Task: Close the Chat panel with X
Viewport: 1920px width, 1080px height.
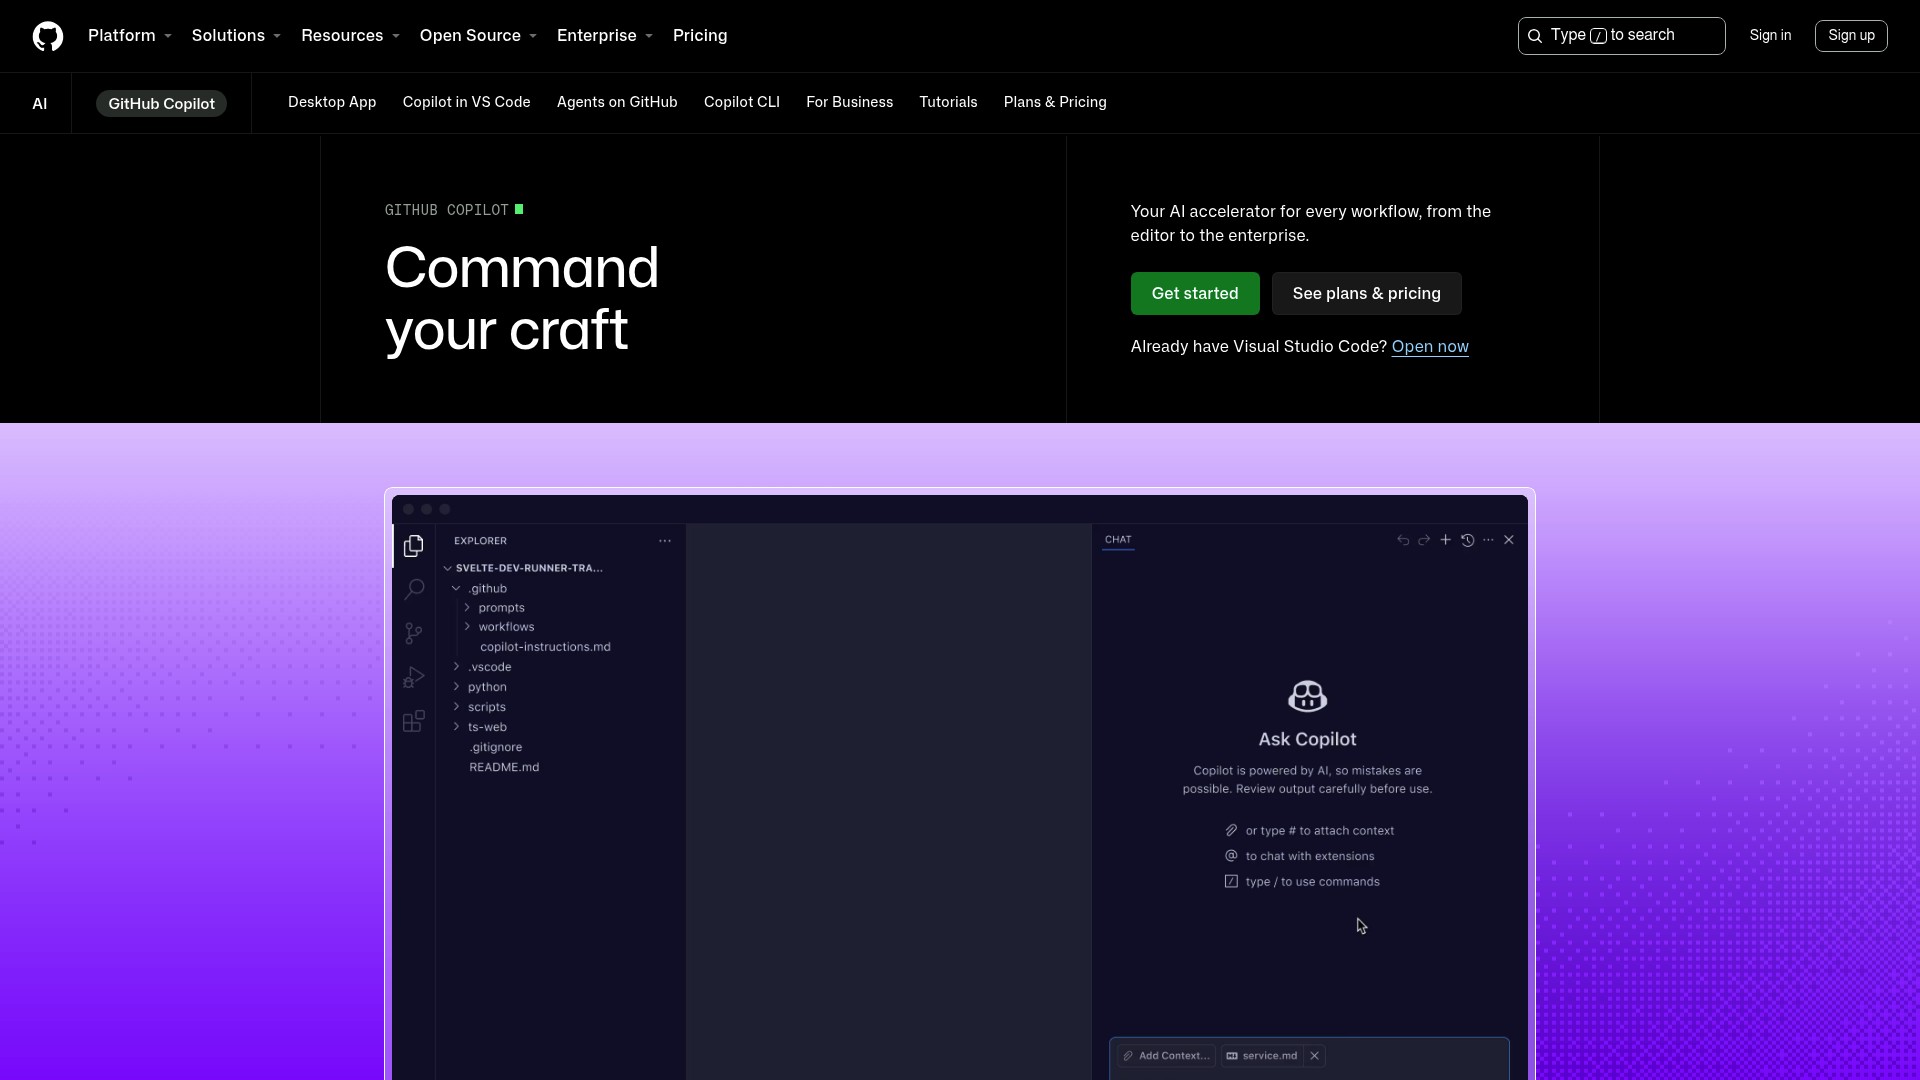Action: tap(1509, 540)
